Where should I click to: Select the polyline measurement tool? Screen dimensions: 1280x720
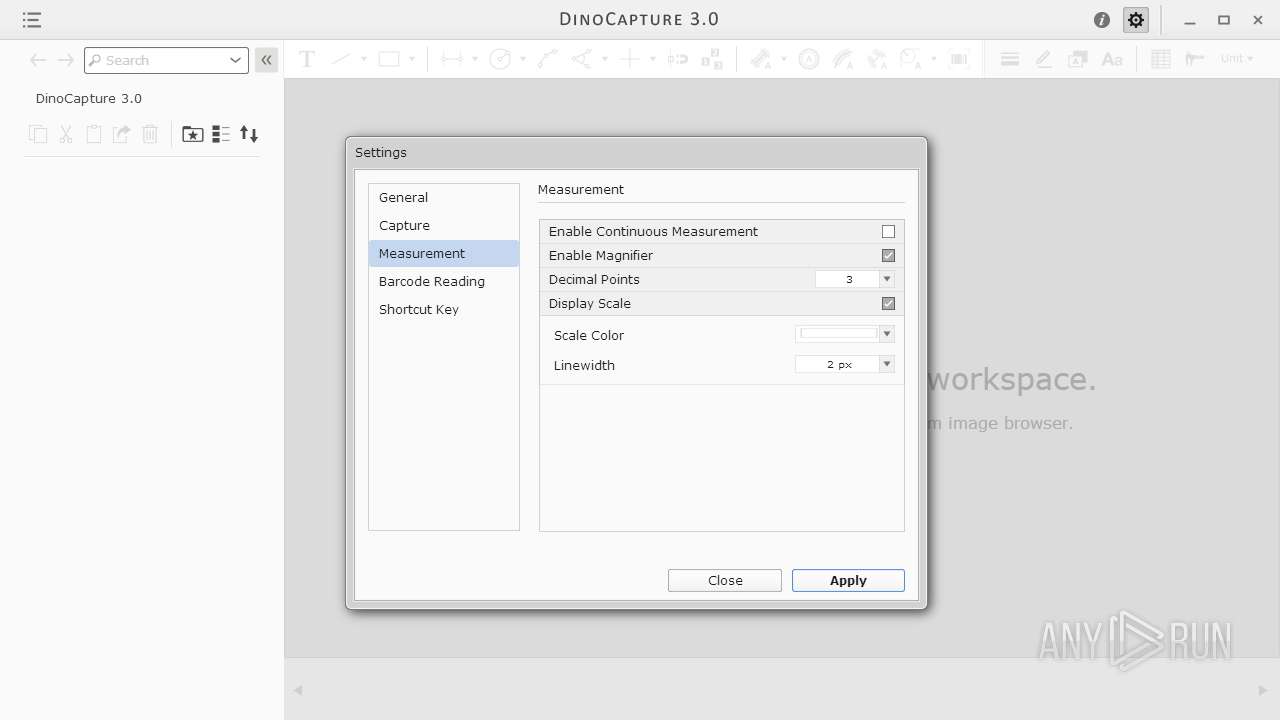coord(548,59)
